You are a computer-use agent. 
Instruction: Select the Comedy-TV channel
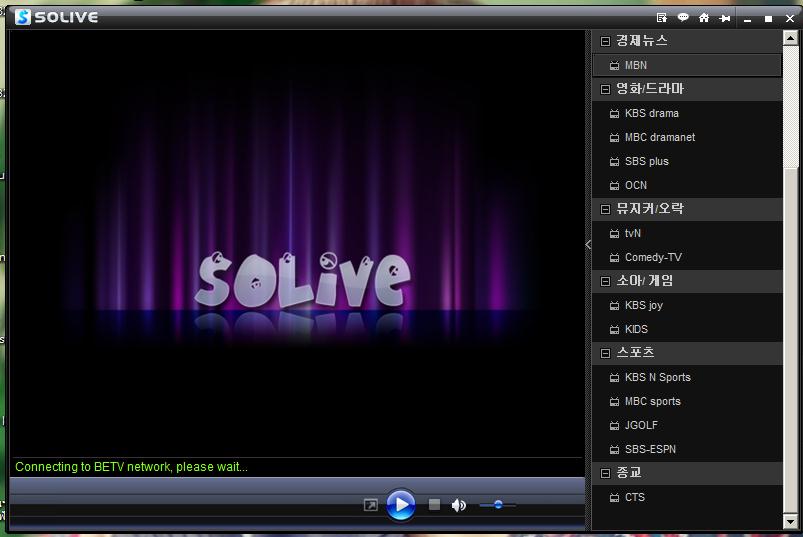tap(687, 257)
